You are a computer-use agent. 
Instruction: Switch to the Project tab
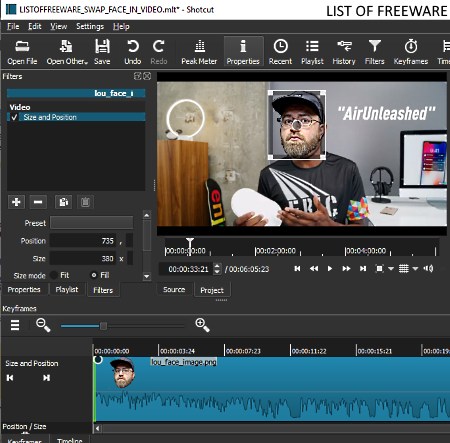tap(212, 290)
